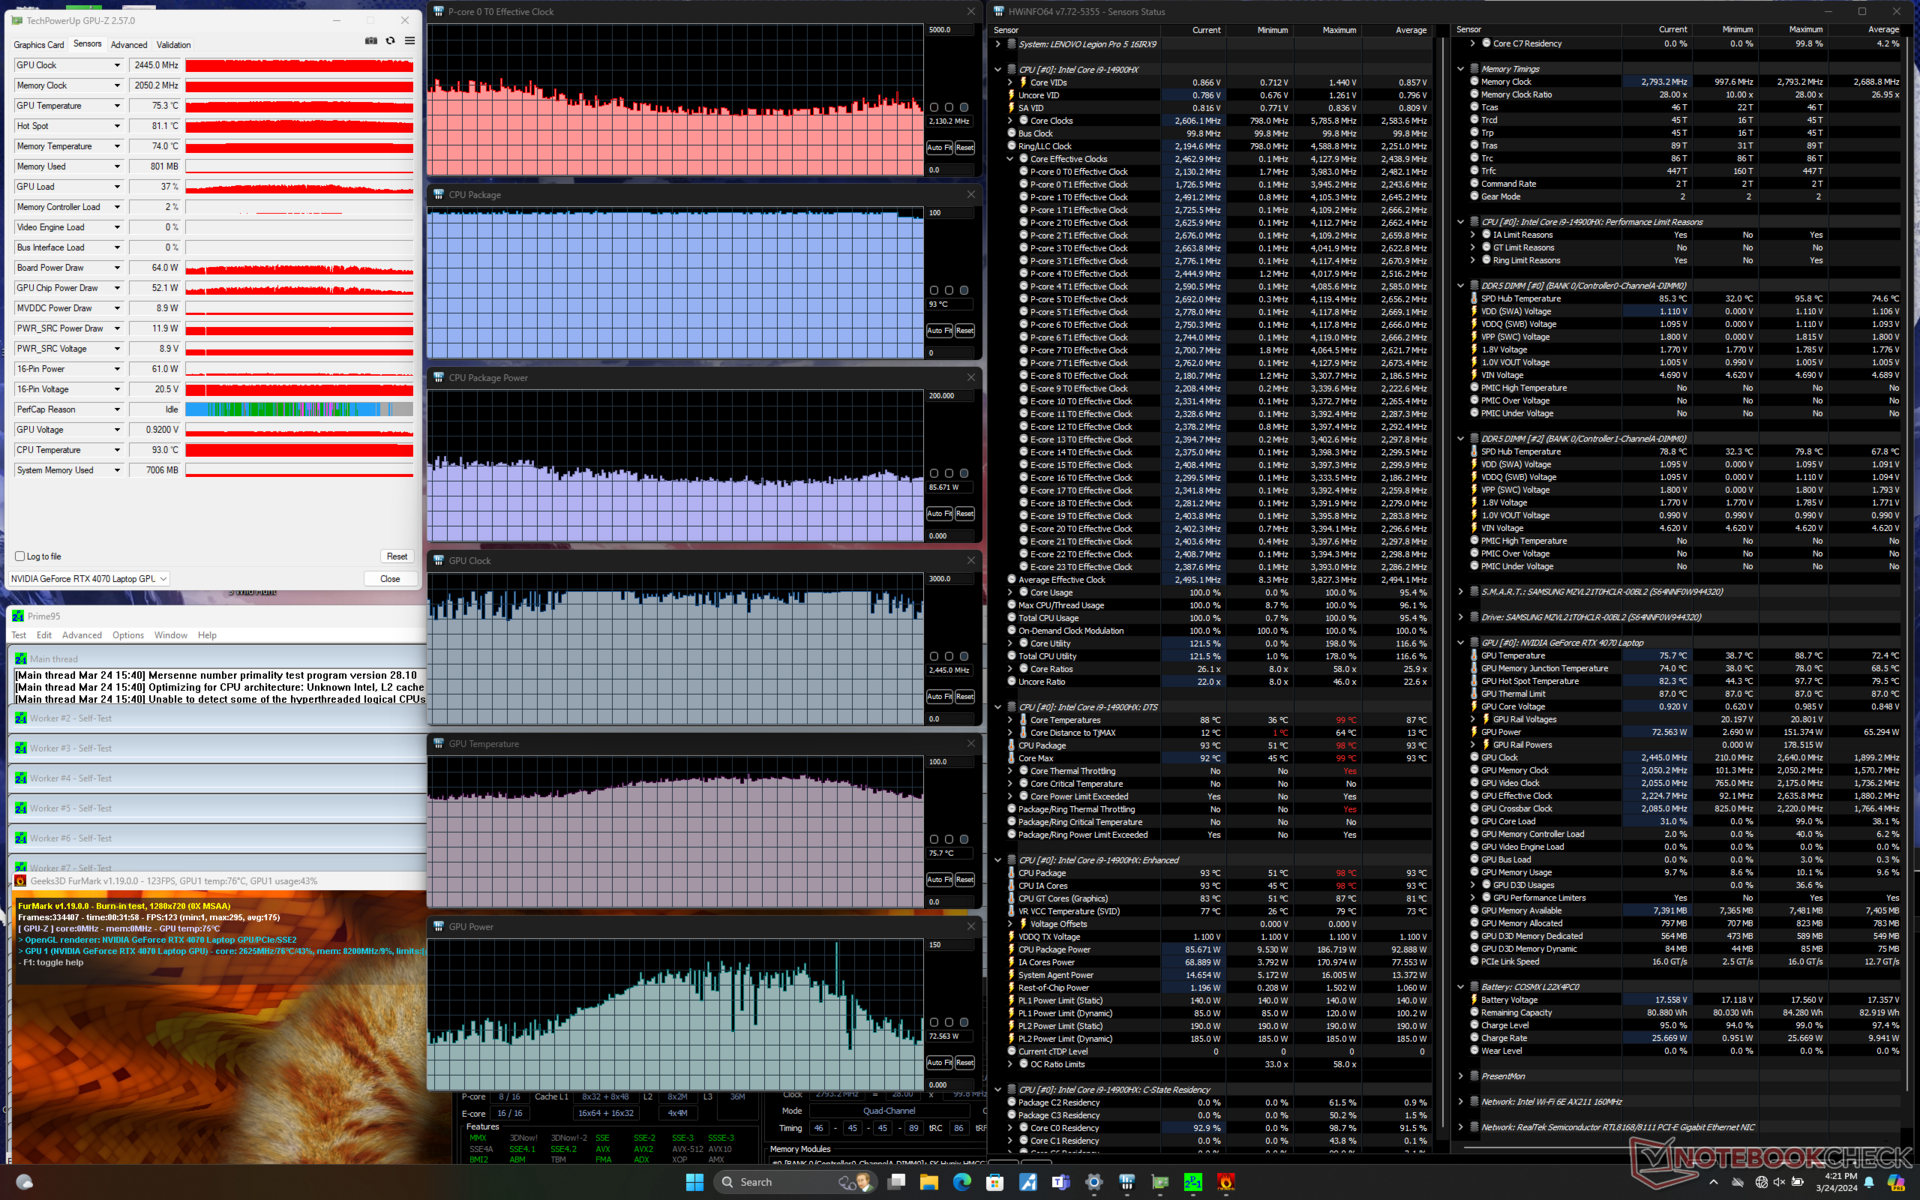Enable the Log to file checkbox
Viewport: 1920px width, 1200px height.
tap(20, 556)
